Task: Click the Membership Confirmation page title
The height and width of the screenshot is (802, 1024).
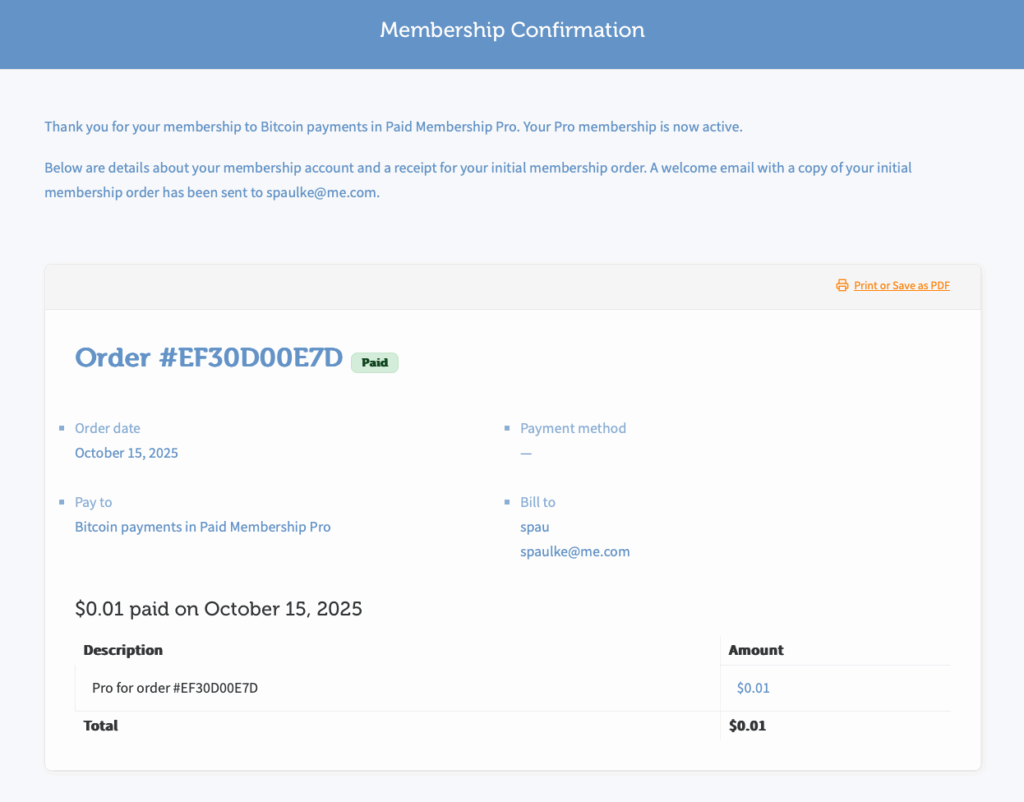Action: [x=512, y=30]
